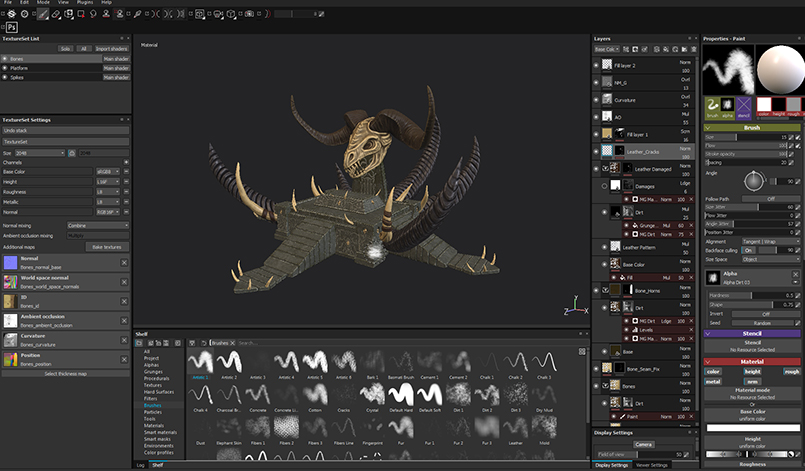Screen dimensions: 805x471
Task: Click the Camera button in Display Settings
Action: pos(643,444)
